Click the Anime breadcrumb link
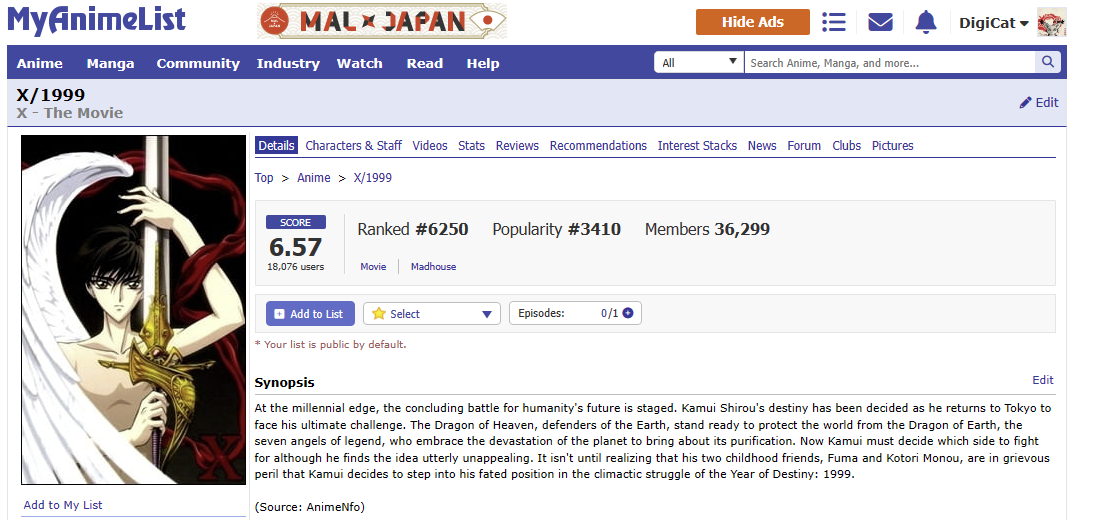 pos(313,178)
